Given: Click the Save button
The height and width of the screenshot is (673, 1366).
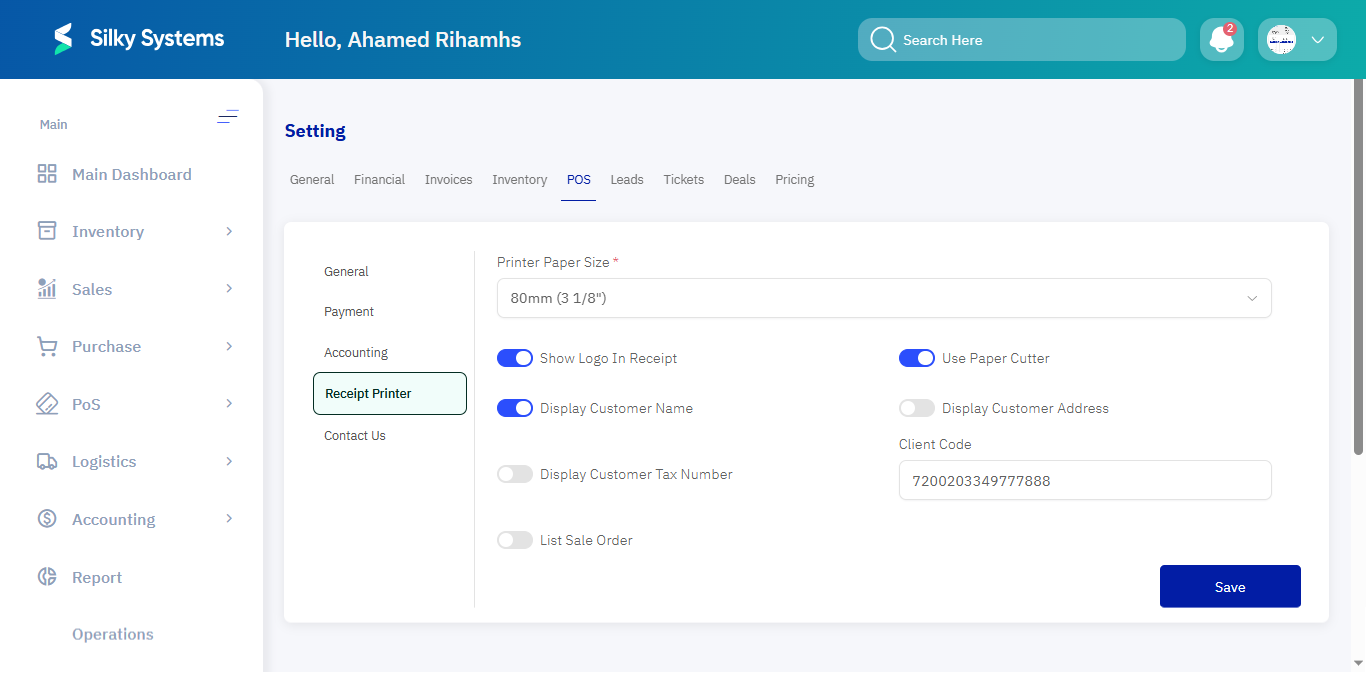Looking at the screenshot, I should click(x=1229, y=587).
